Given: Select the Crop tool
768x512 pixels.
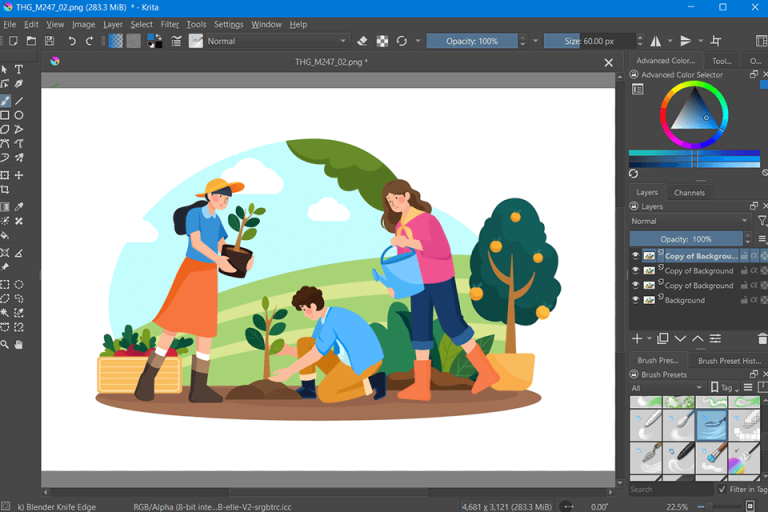Looking at the screenshot, I should click(5, 190).
